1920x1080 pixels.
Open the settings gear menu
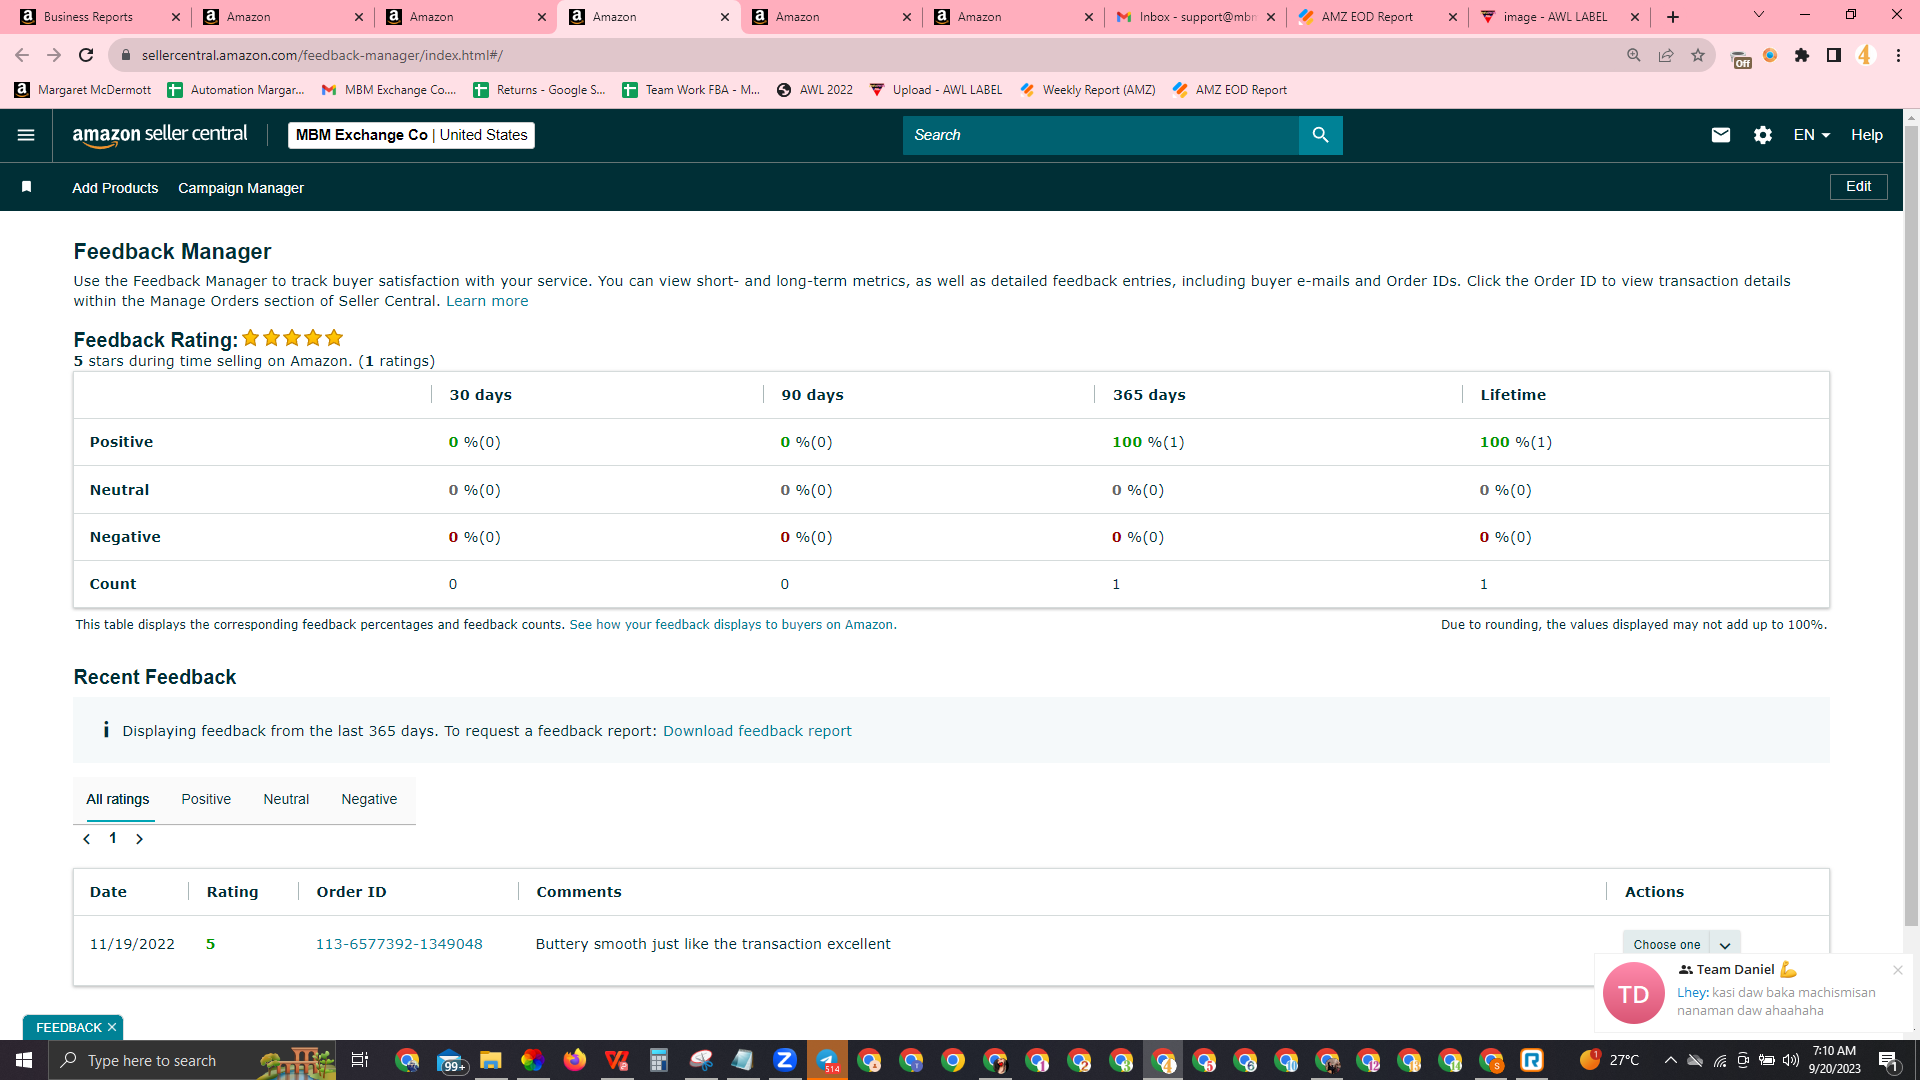1763,135
